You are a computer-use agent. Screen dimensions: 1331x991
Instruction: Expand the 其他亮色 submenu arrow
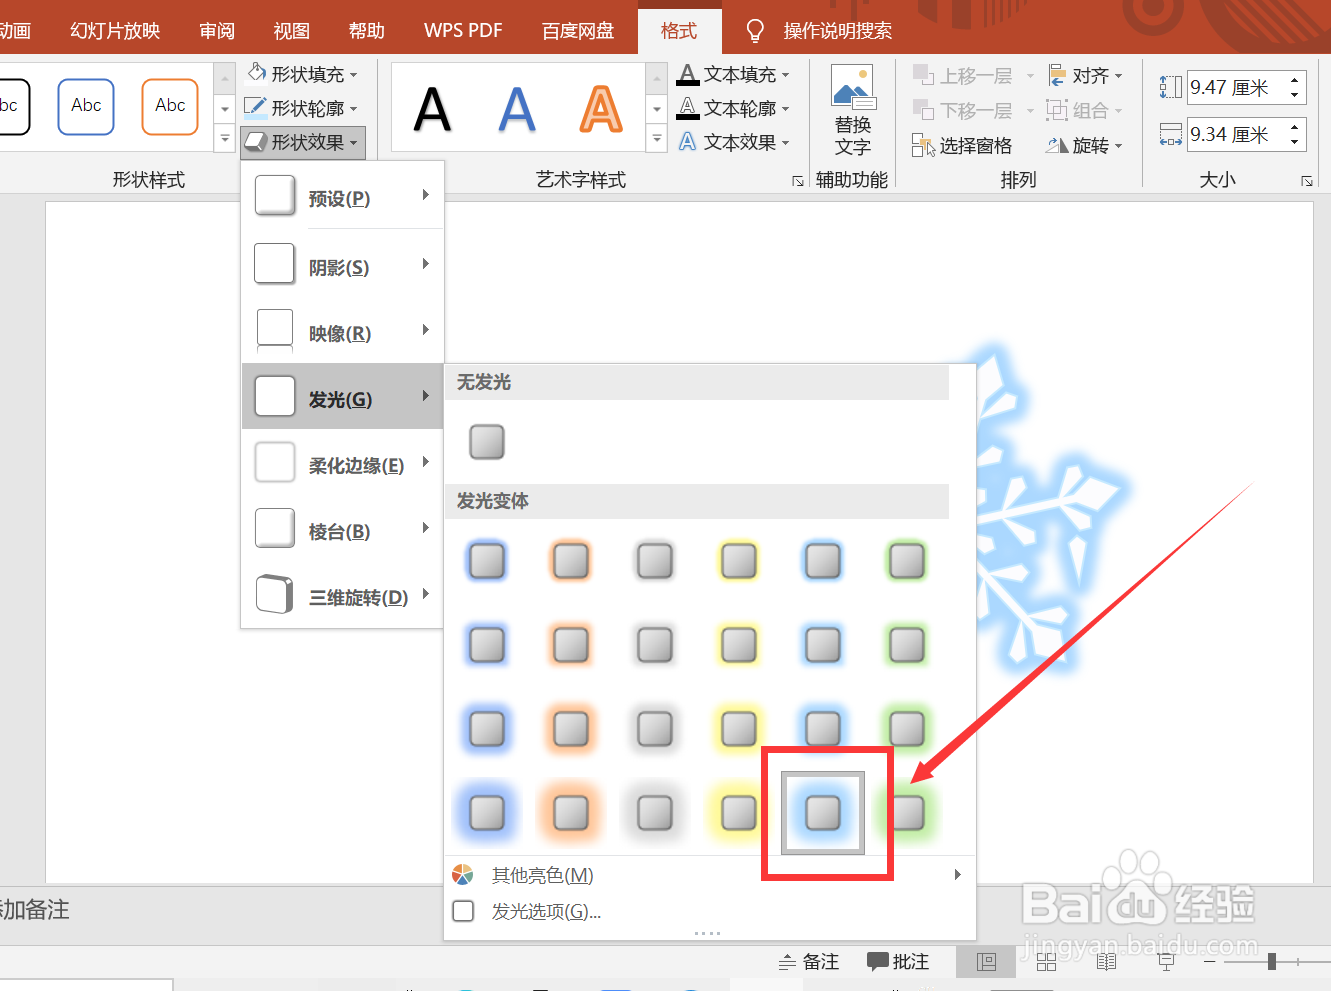tap(956, 873)
